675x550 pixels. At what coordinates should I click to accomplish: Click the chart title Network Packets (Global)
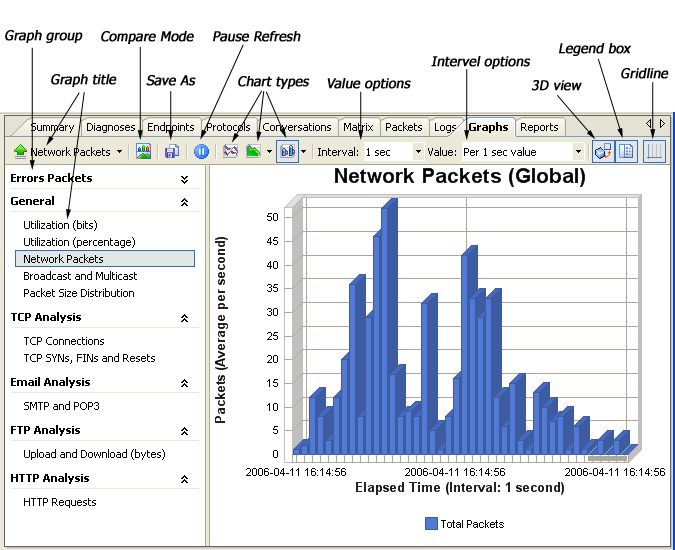pos(460,176)
